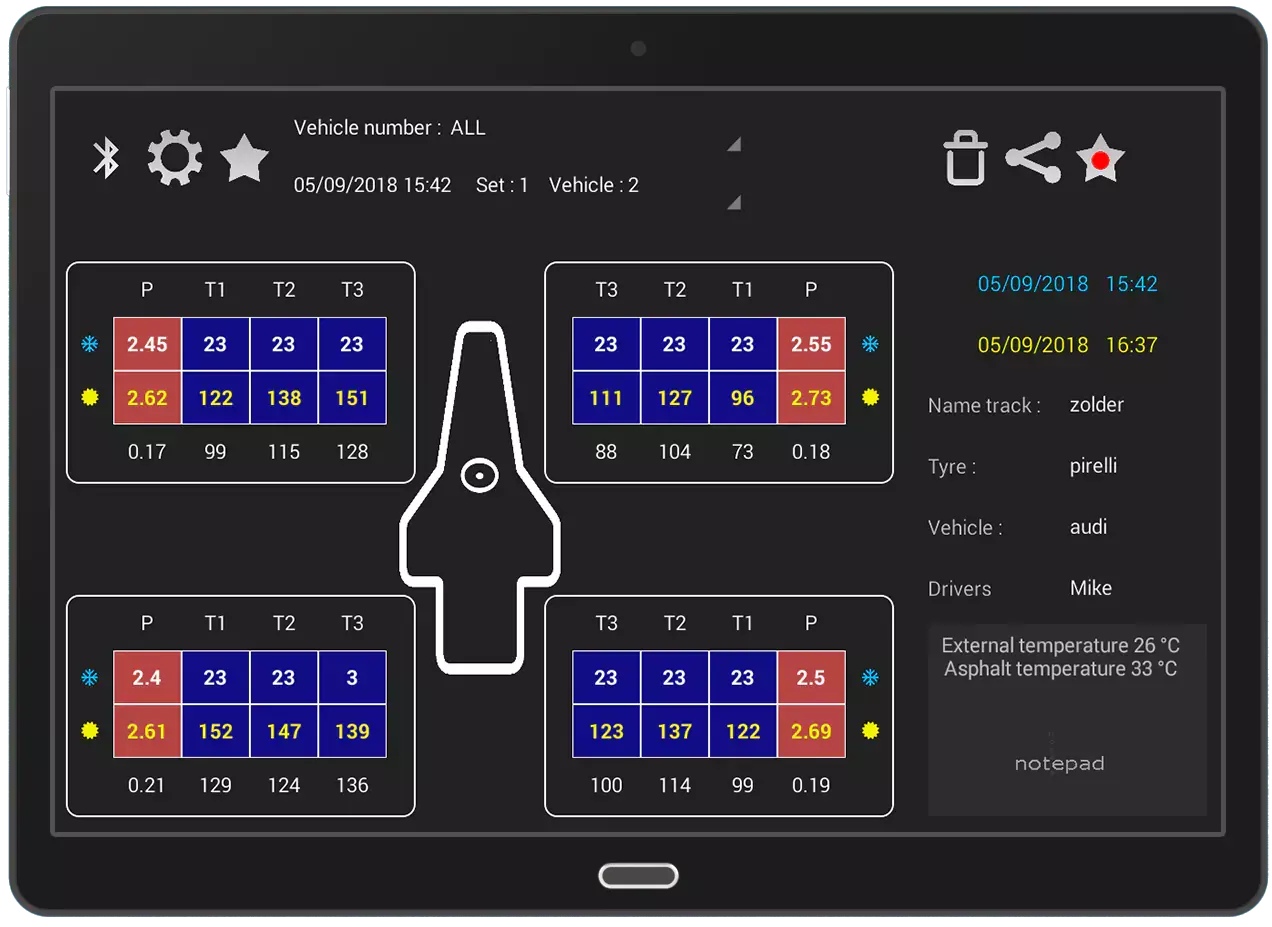Tap the hot sun icon in rear-right panel

[870, 731]
